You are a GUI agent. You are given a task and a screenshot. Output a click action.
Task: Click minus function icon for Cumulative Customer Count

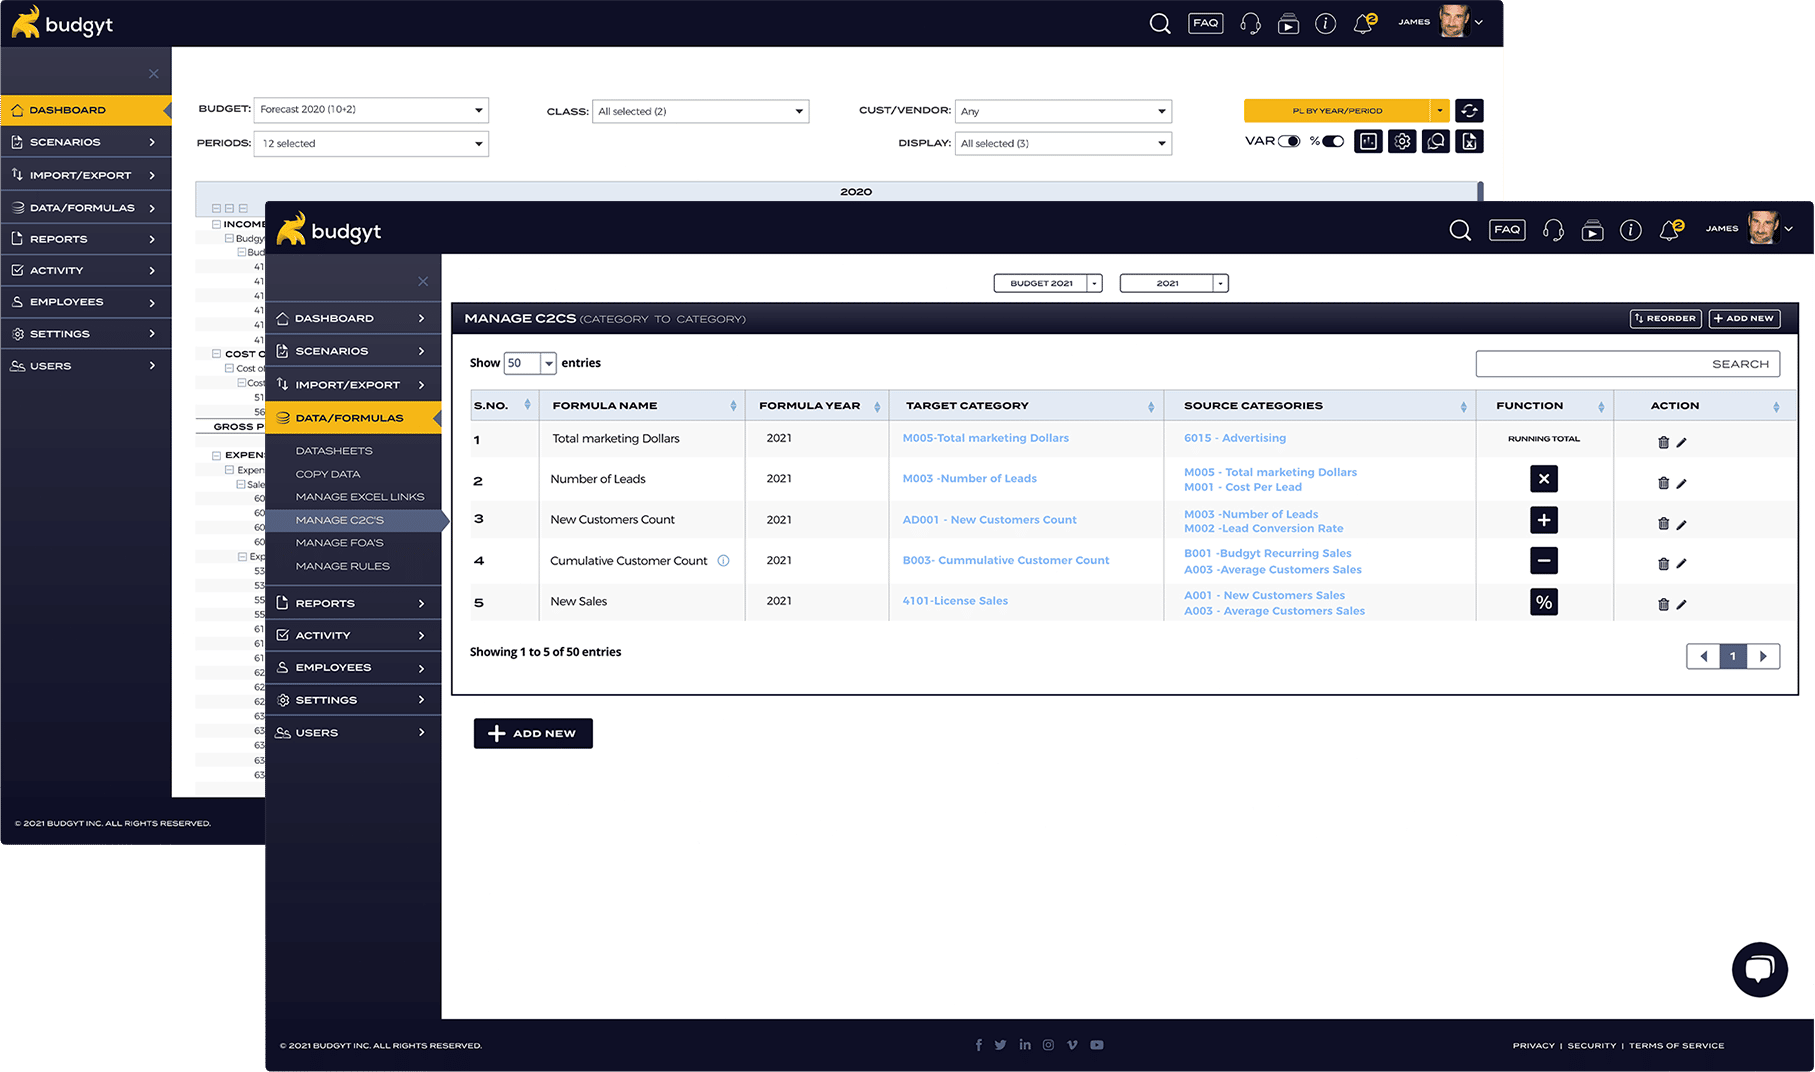click(x=1544, y=561)
